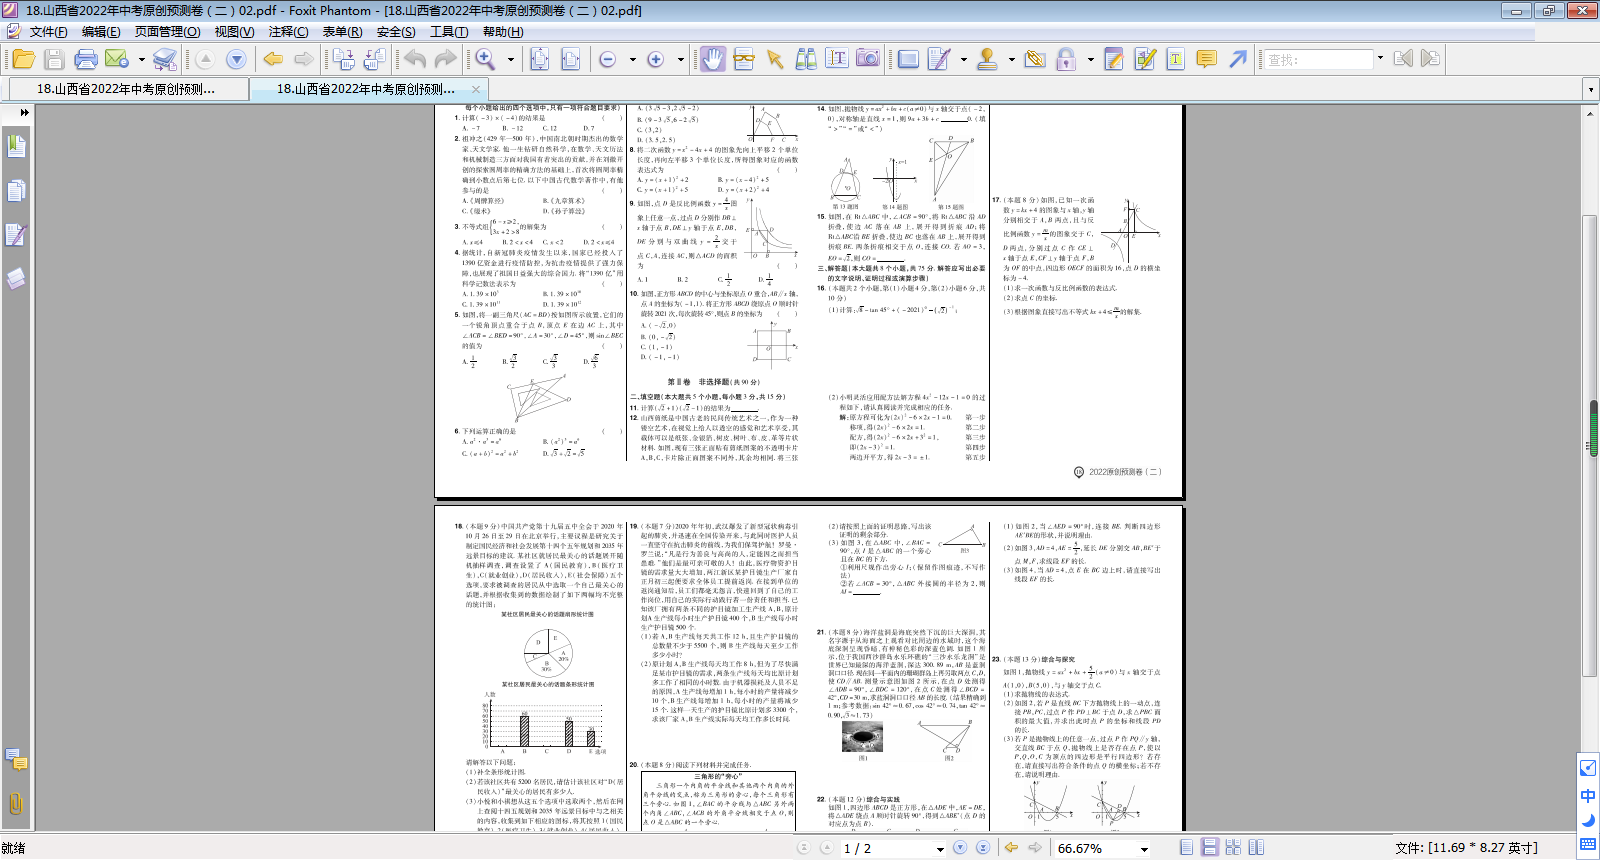
Task: Click the yellow comment note icon
Action: [1207, 59]
